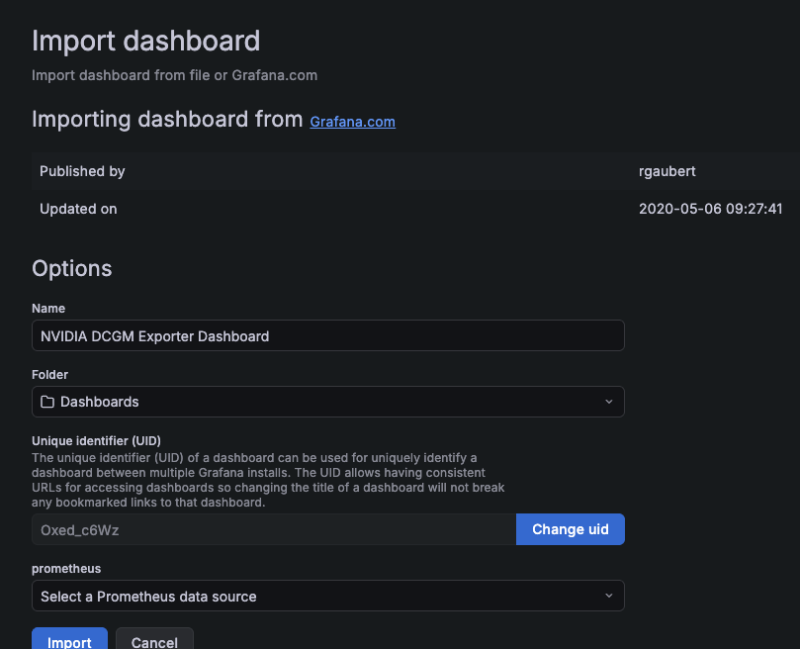Click the Updated on label
800x649 pixels.
click(x=78, y=209)
